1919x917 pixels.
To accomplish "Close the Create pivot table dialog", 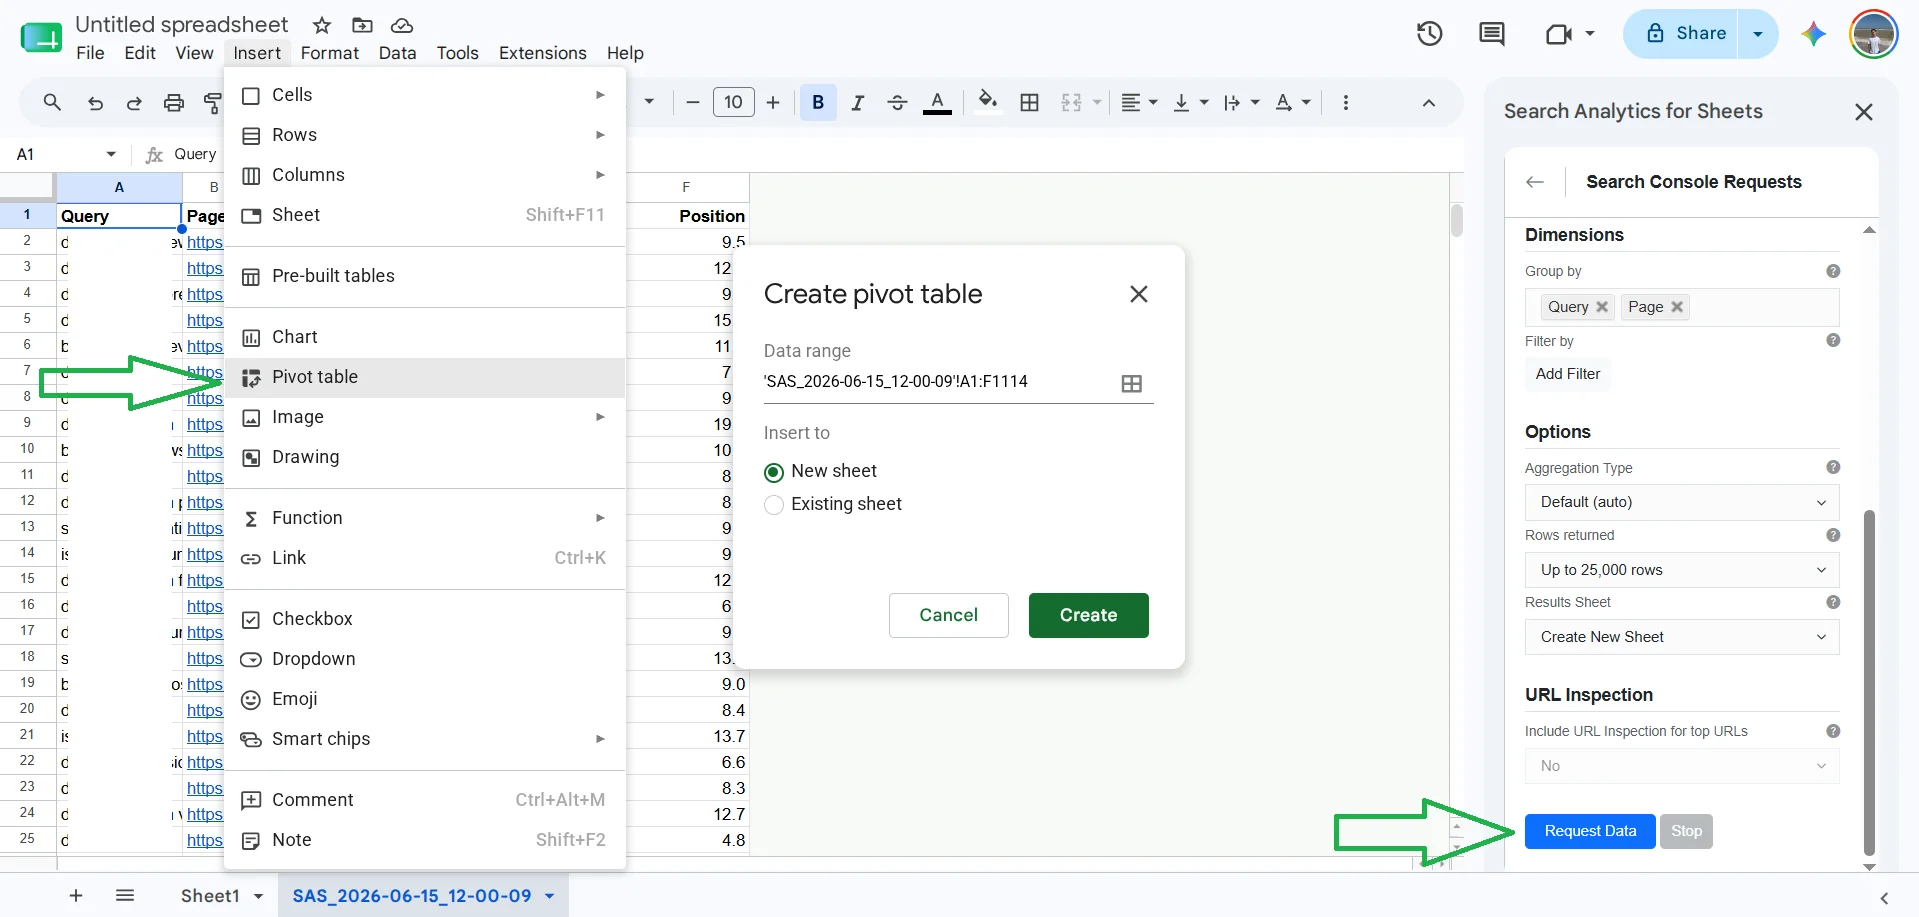I will [1138, 294].
